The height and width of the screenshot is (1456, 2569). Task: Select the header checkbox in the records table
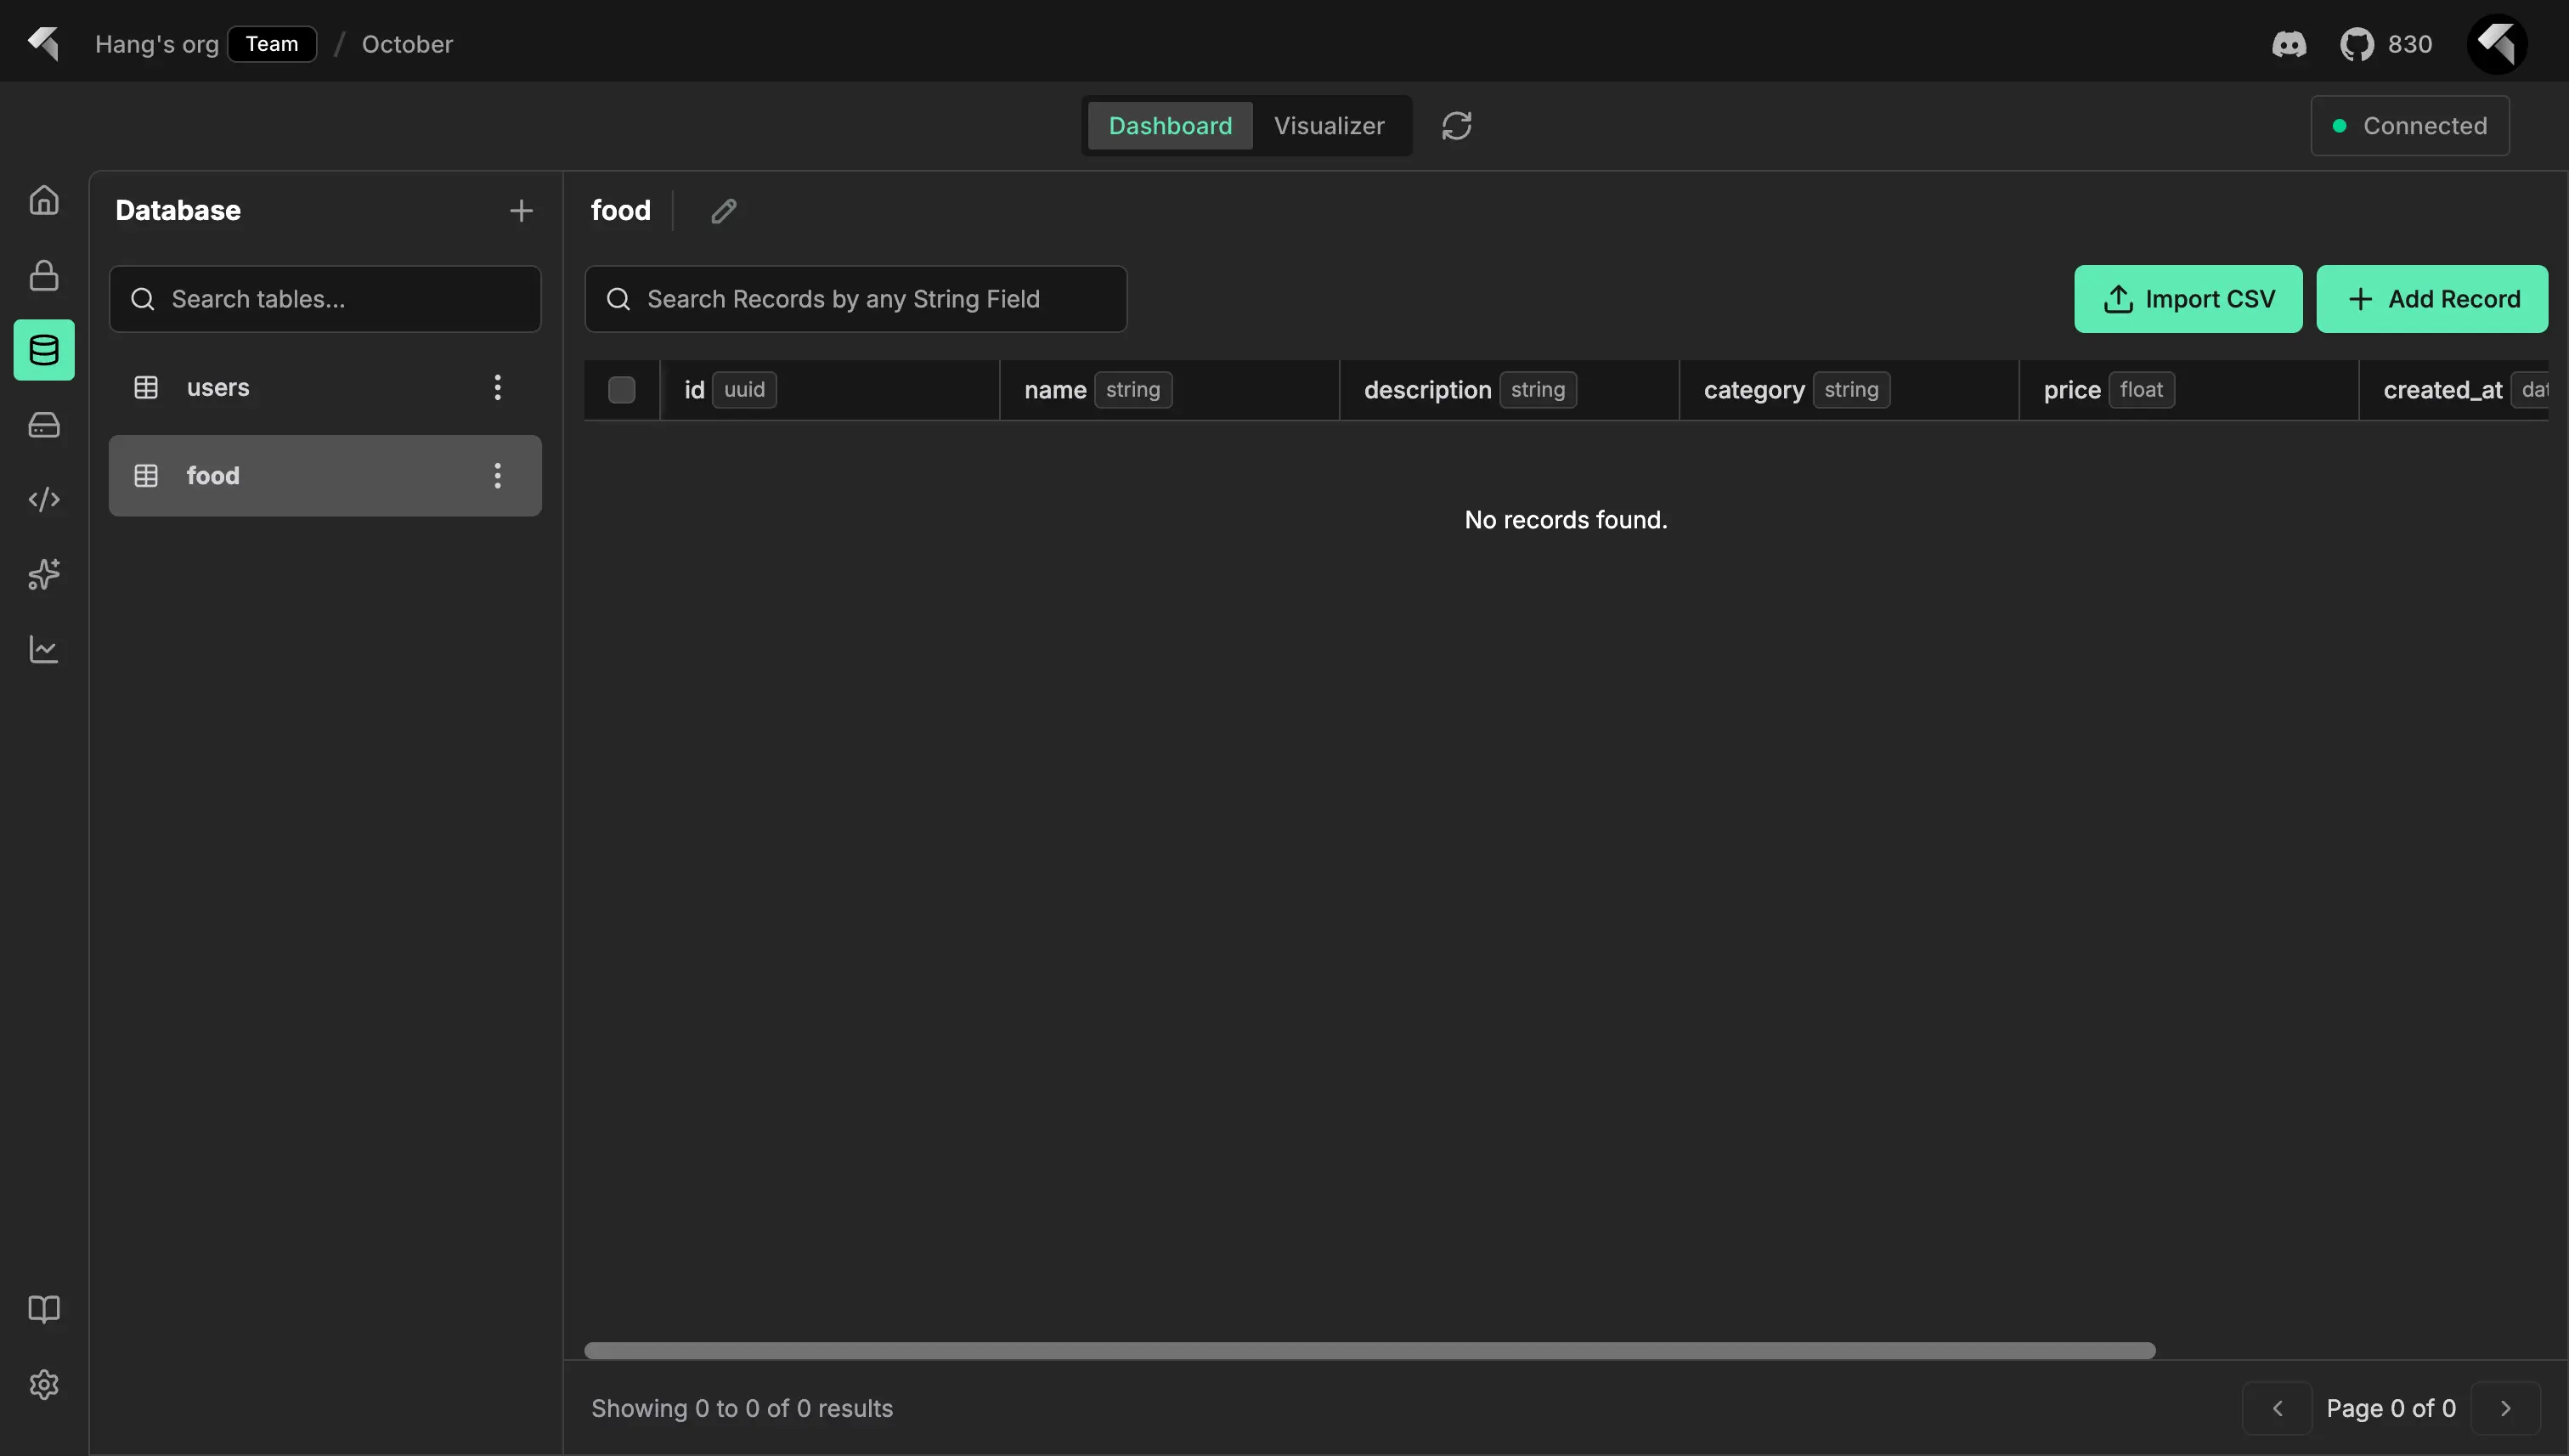(x=622, y=389)
